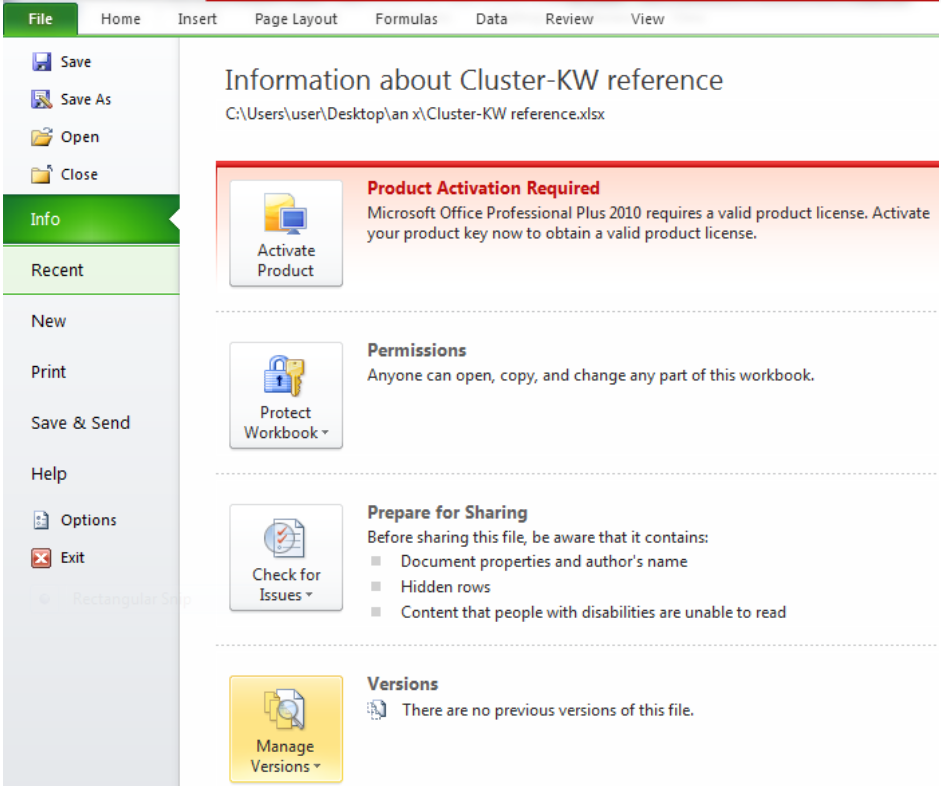Choose New in the backstage menu
Viewport: 941px width, 786px height.
[91, 321]
